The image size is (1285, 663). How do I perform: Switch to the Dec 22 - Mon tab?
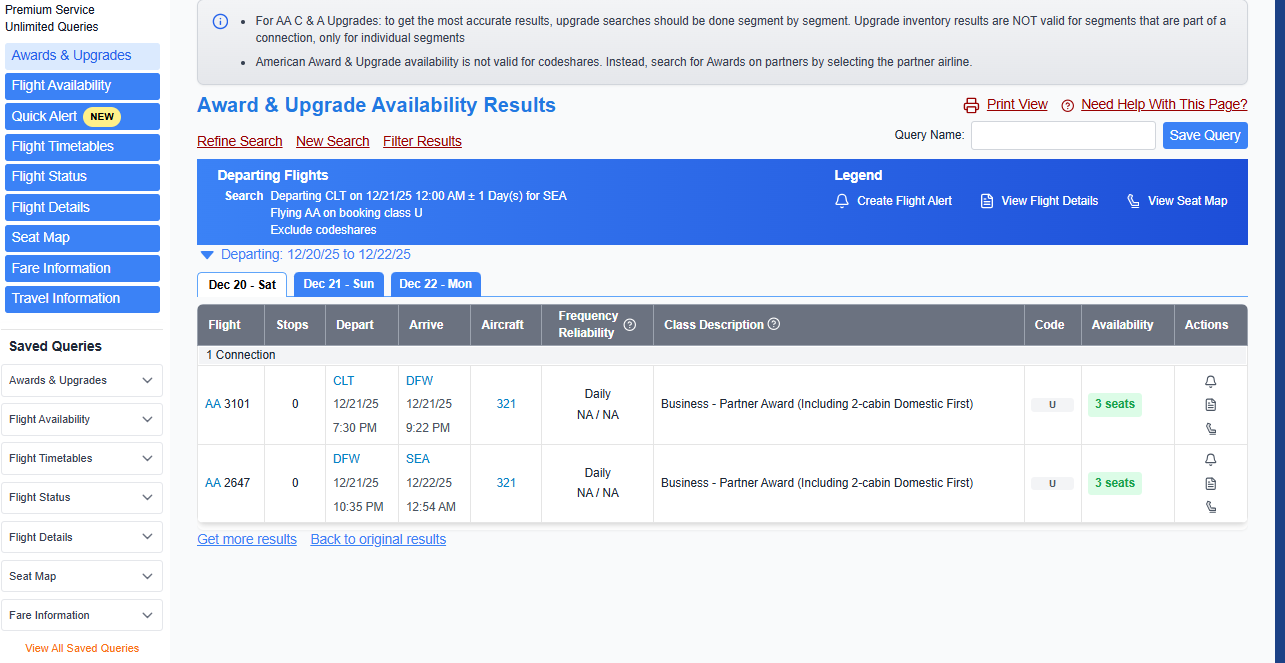435,284
